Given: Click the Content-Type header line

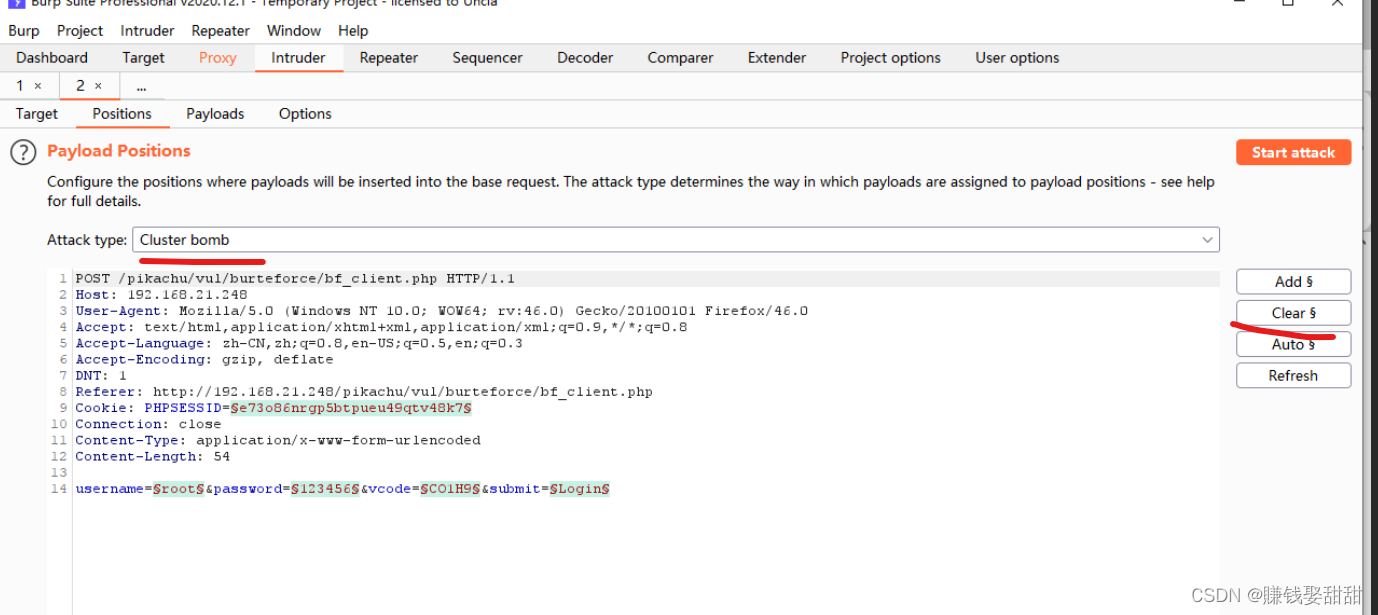Looking at the screenshot, I should coord(278,440).
